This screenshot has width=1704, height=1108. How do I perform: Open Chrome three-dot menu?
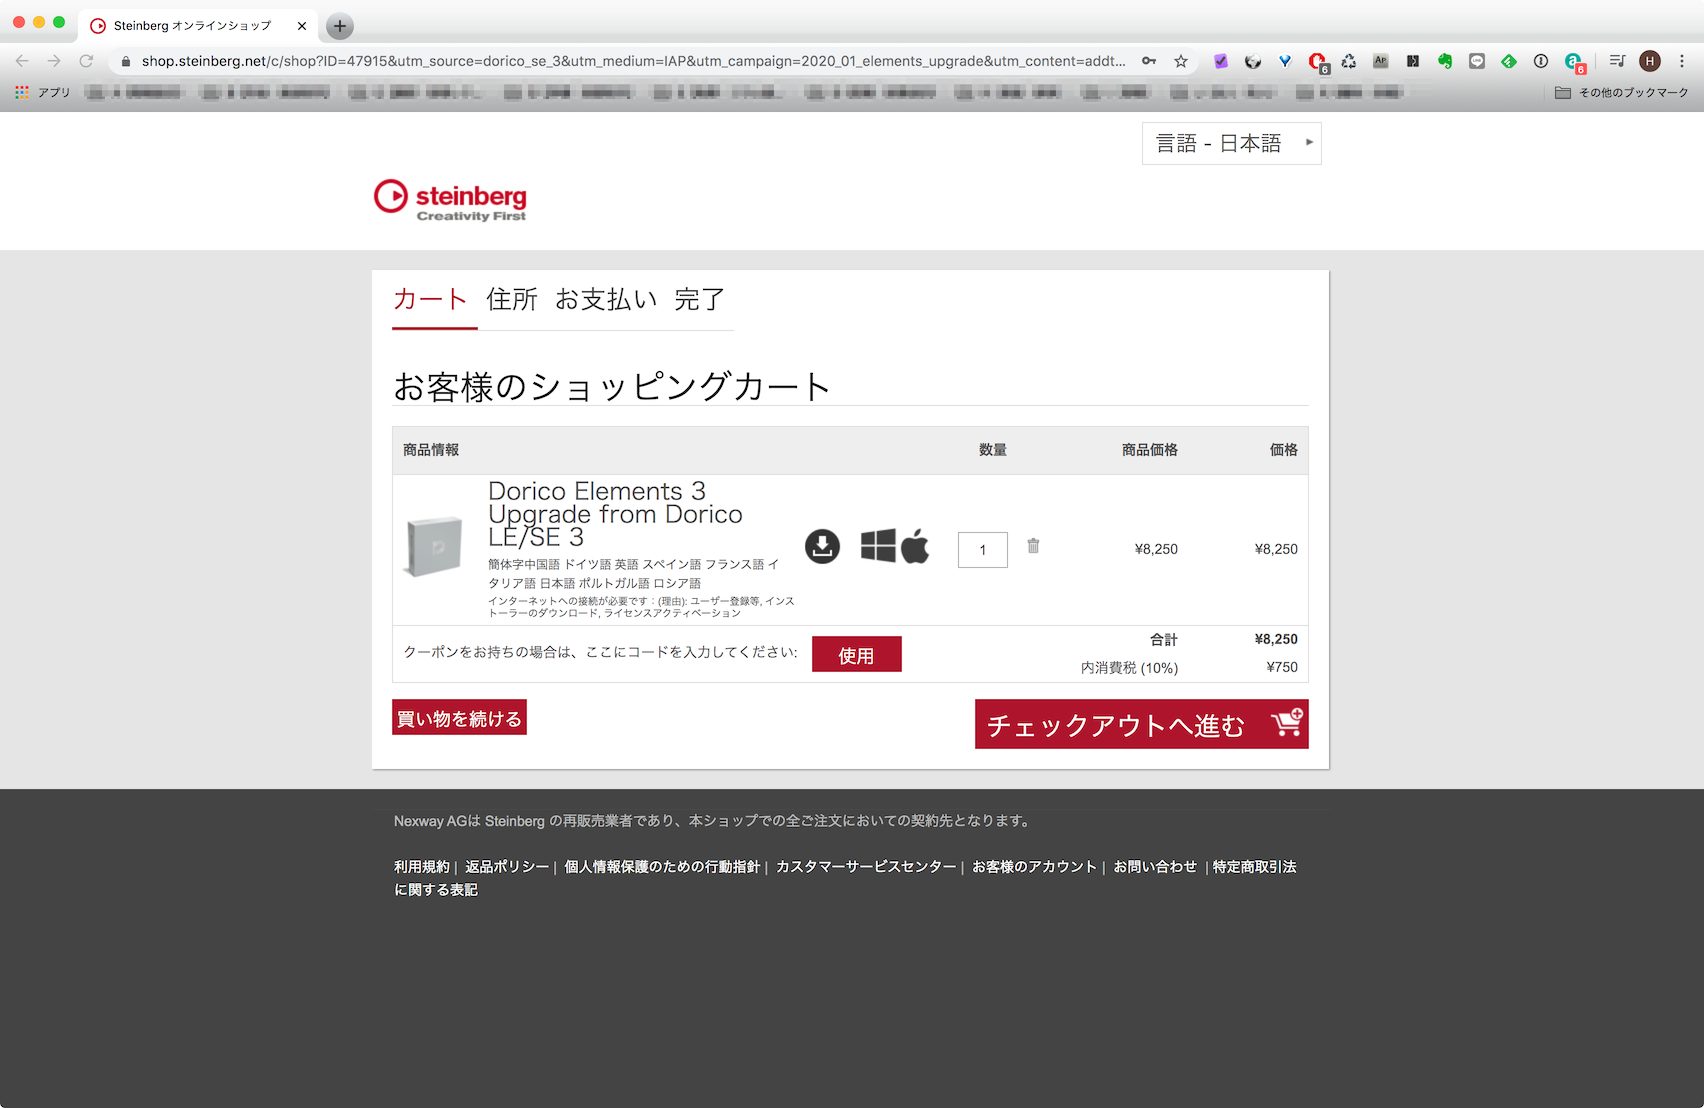1682,61
